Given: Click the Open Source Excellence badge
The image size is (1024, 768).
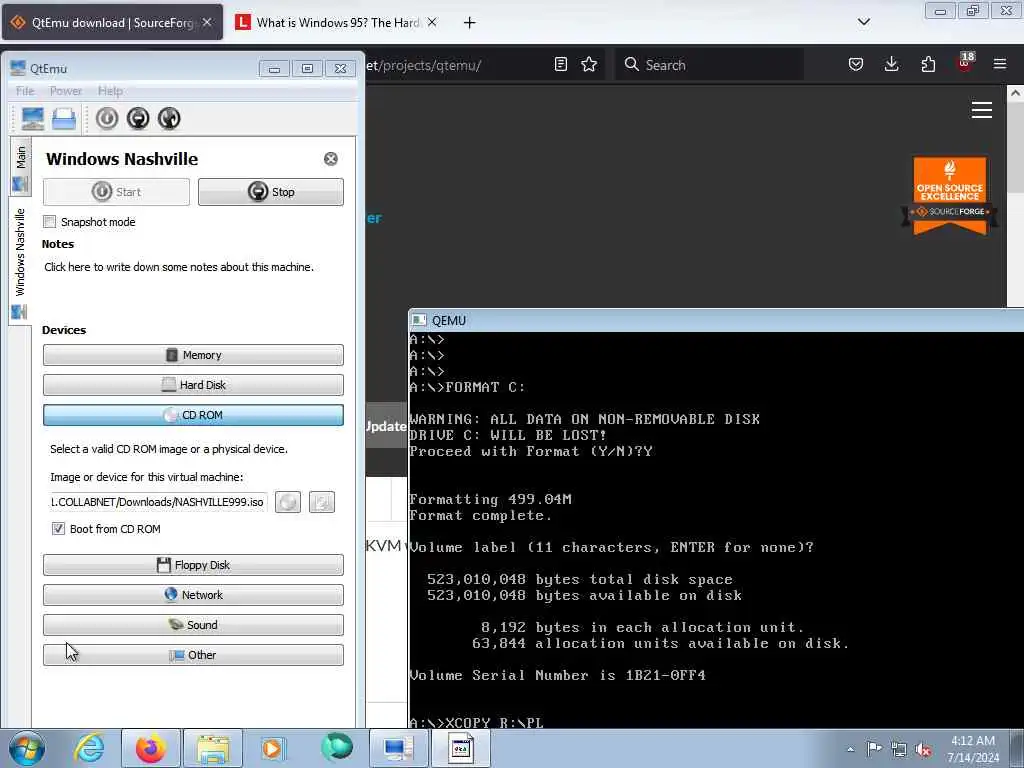Looking at the screenshot, I should coord(950,196).
